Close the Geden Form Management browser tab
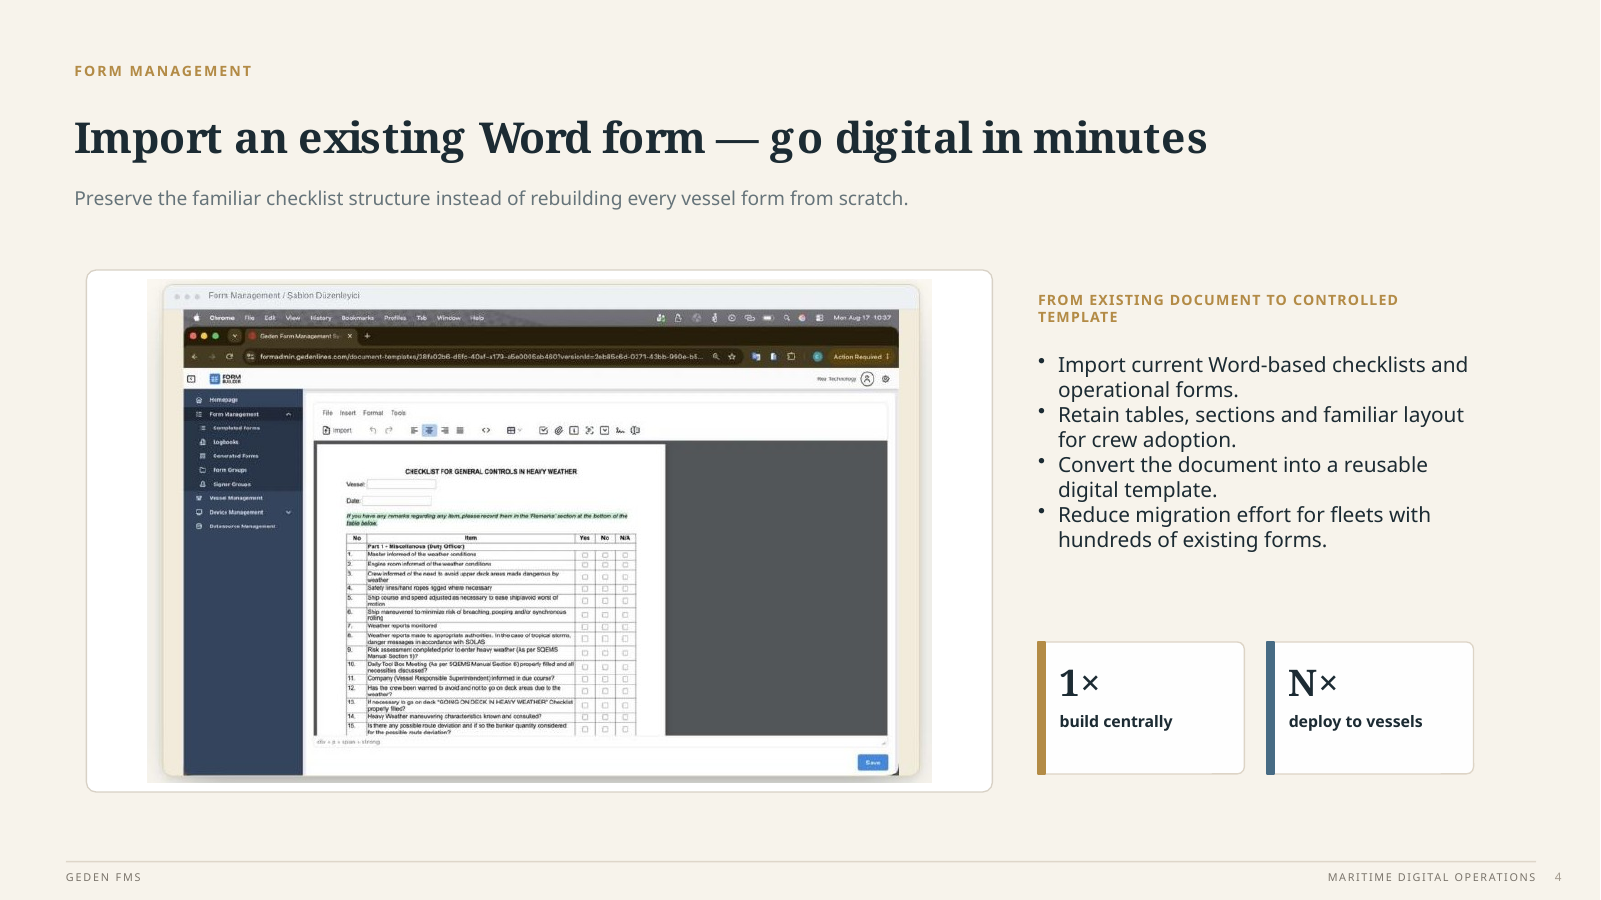 tap(350, 336)
